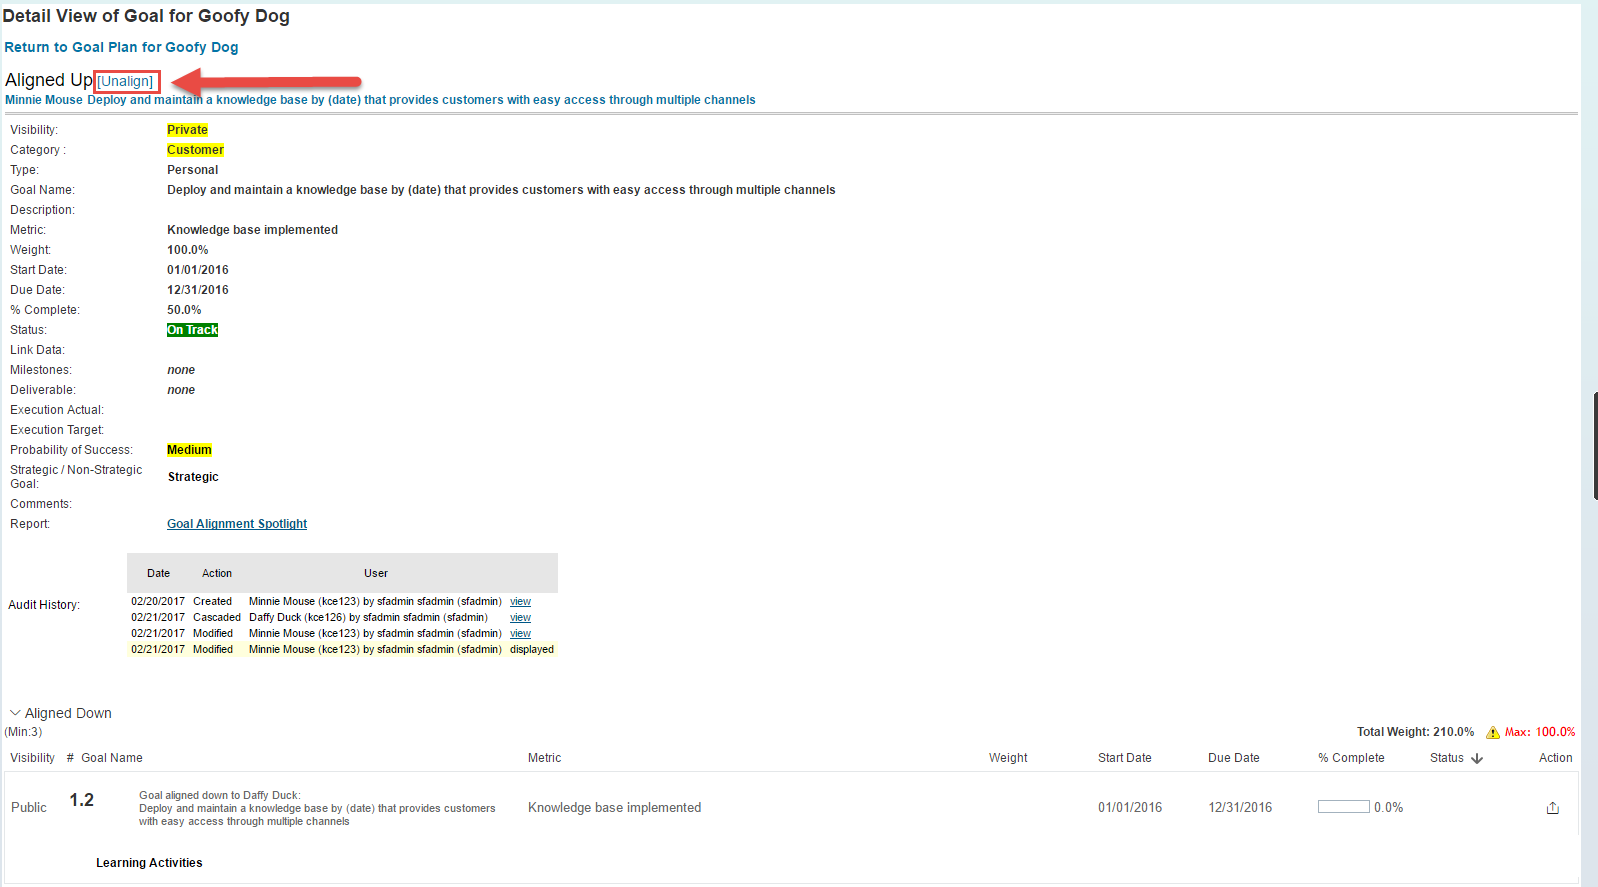The width and height of the screenshot is (1598, 887).
Task: Click the Weight value 100.0%
Action: coord(188,250)
